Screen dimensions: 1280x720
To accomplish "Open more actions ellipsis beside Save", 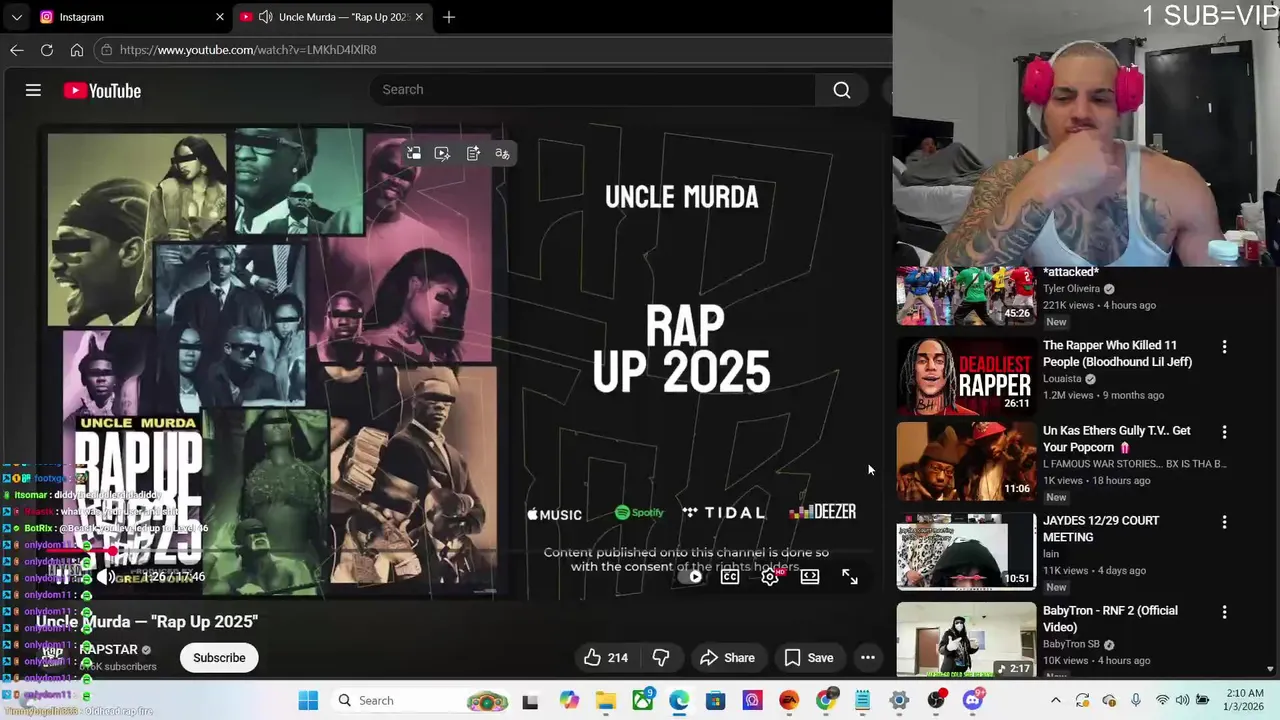I will point(868,658).
